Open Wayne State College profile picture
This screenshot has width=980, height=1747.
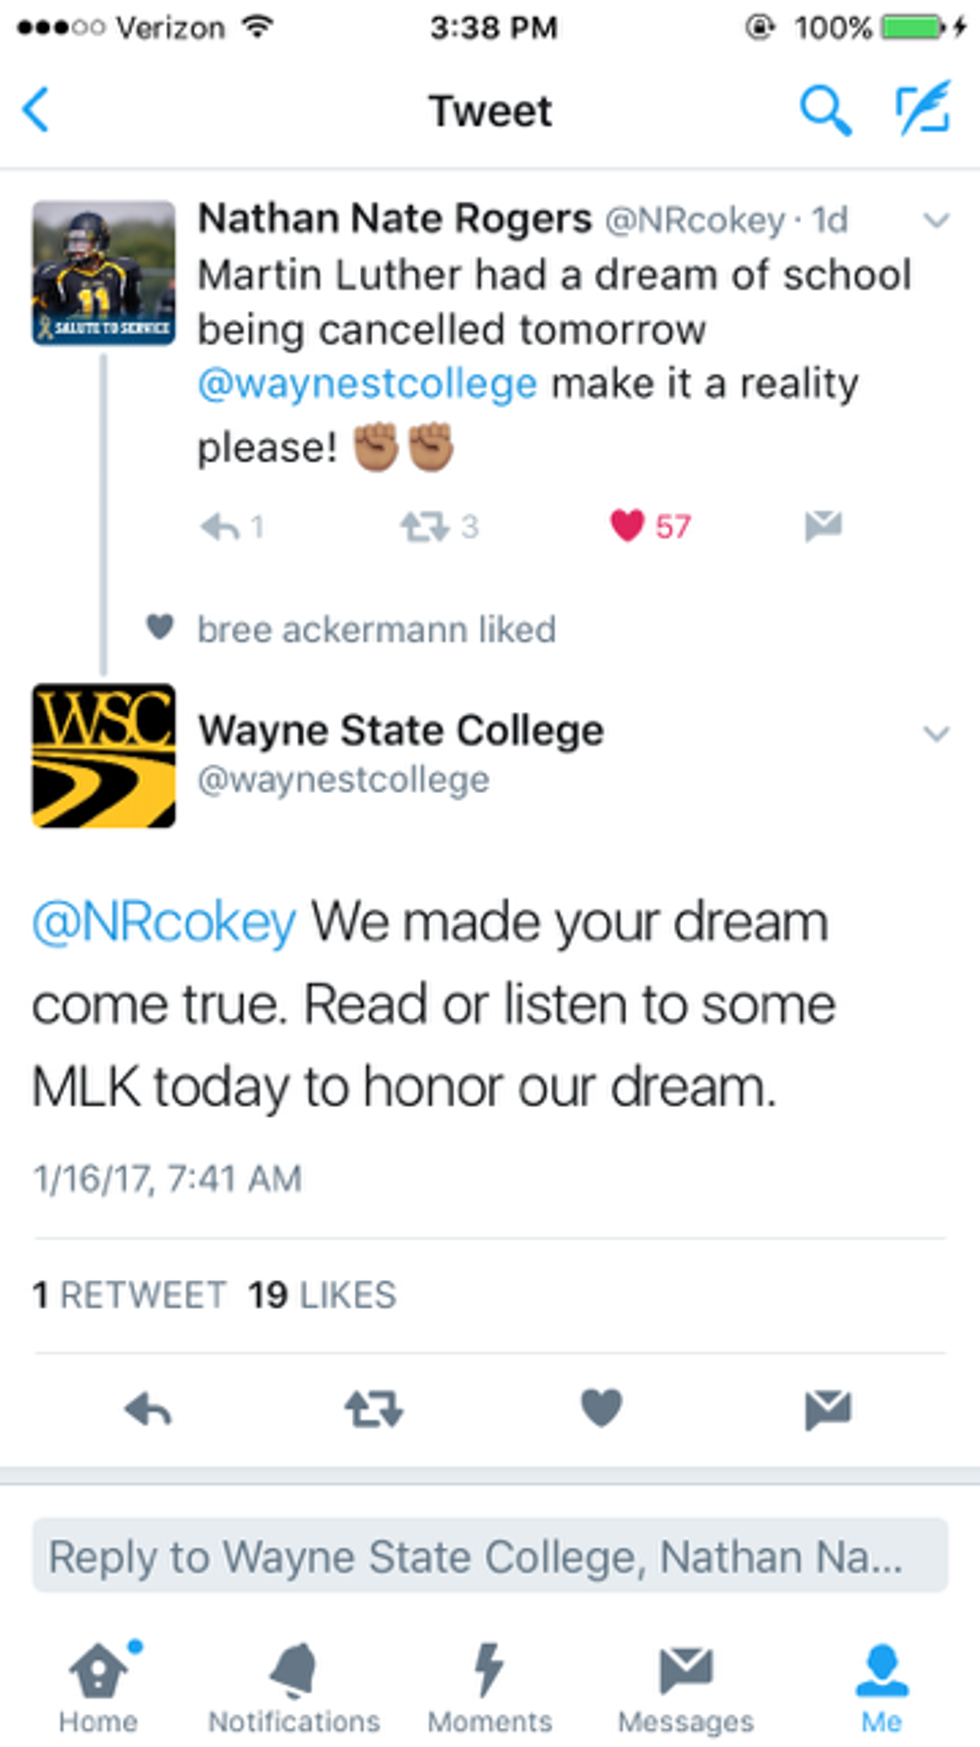(104, 756)
